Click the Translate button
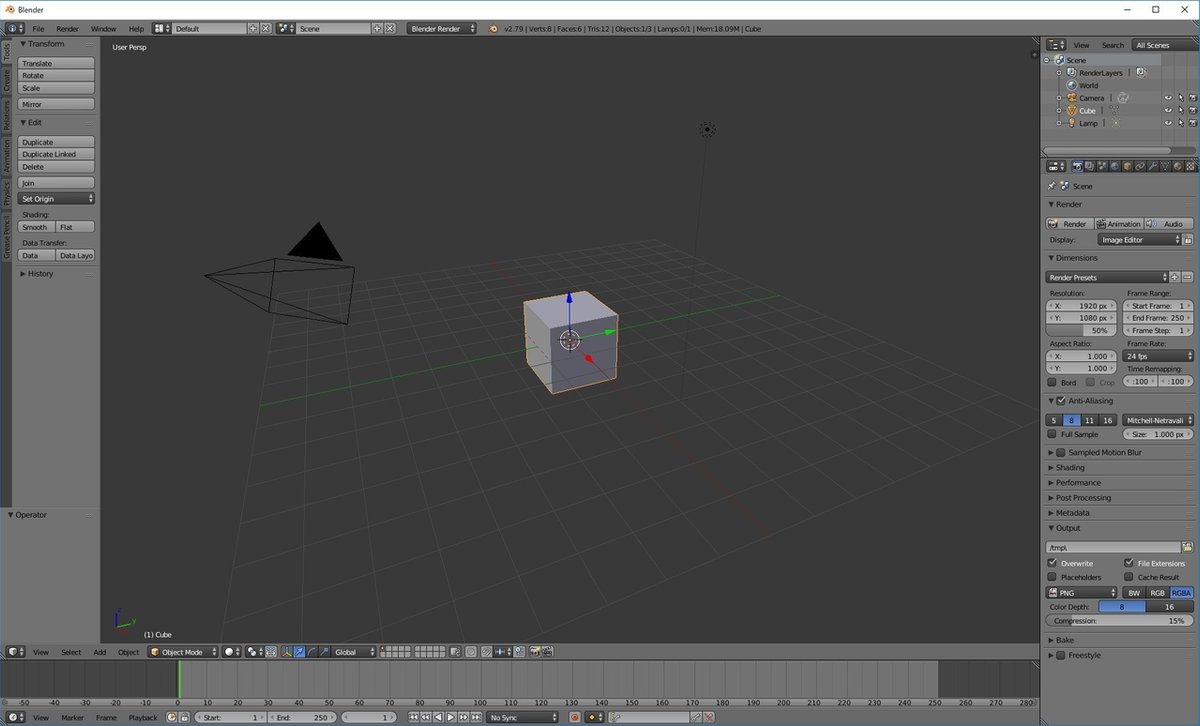 click(56, 63)
